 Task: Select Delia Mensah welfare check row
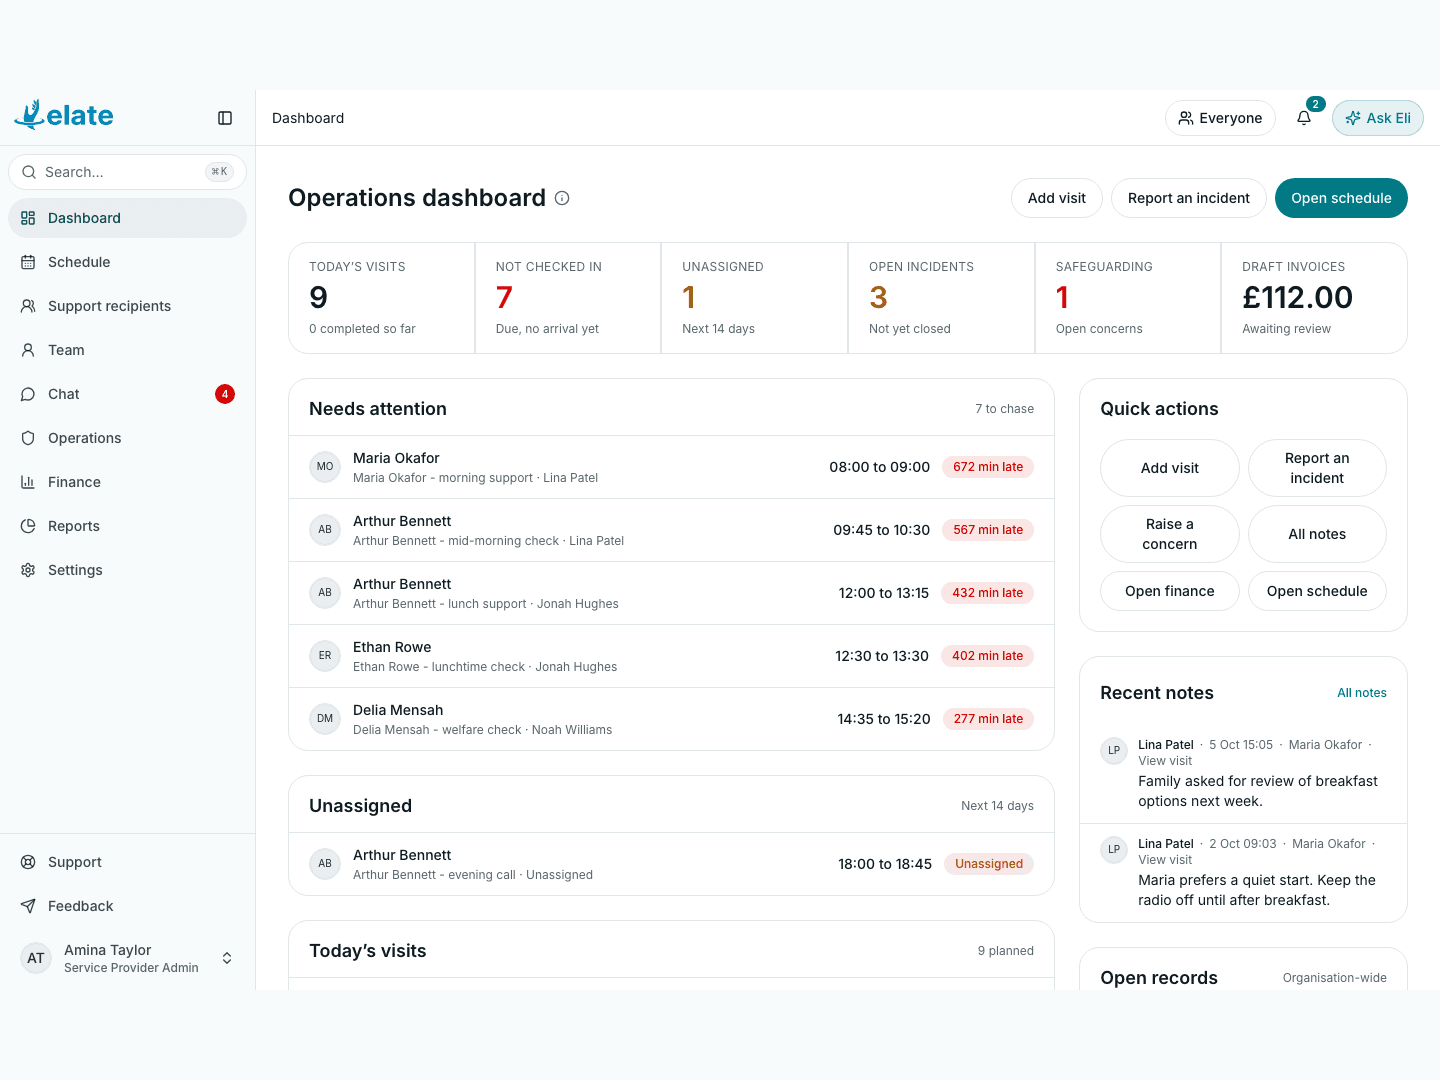pos(671,719)
